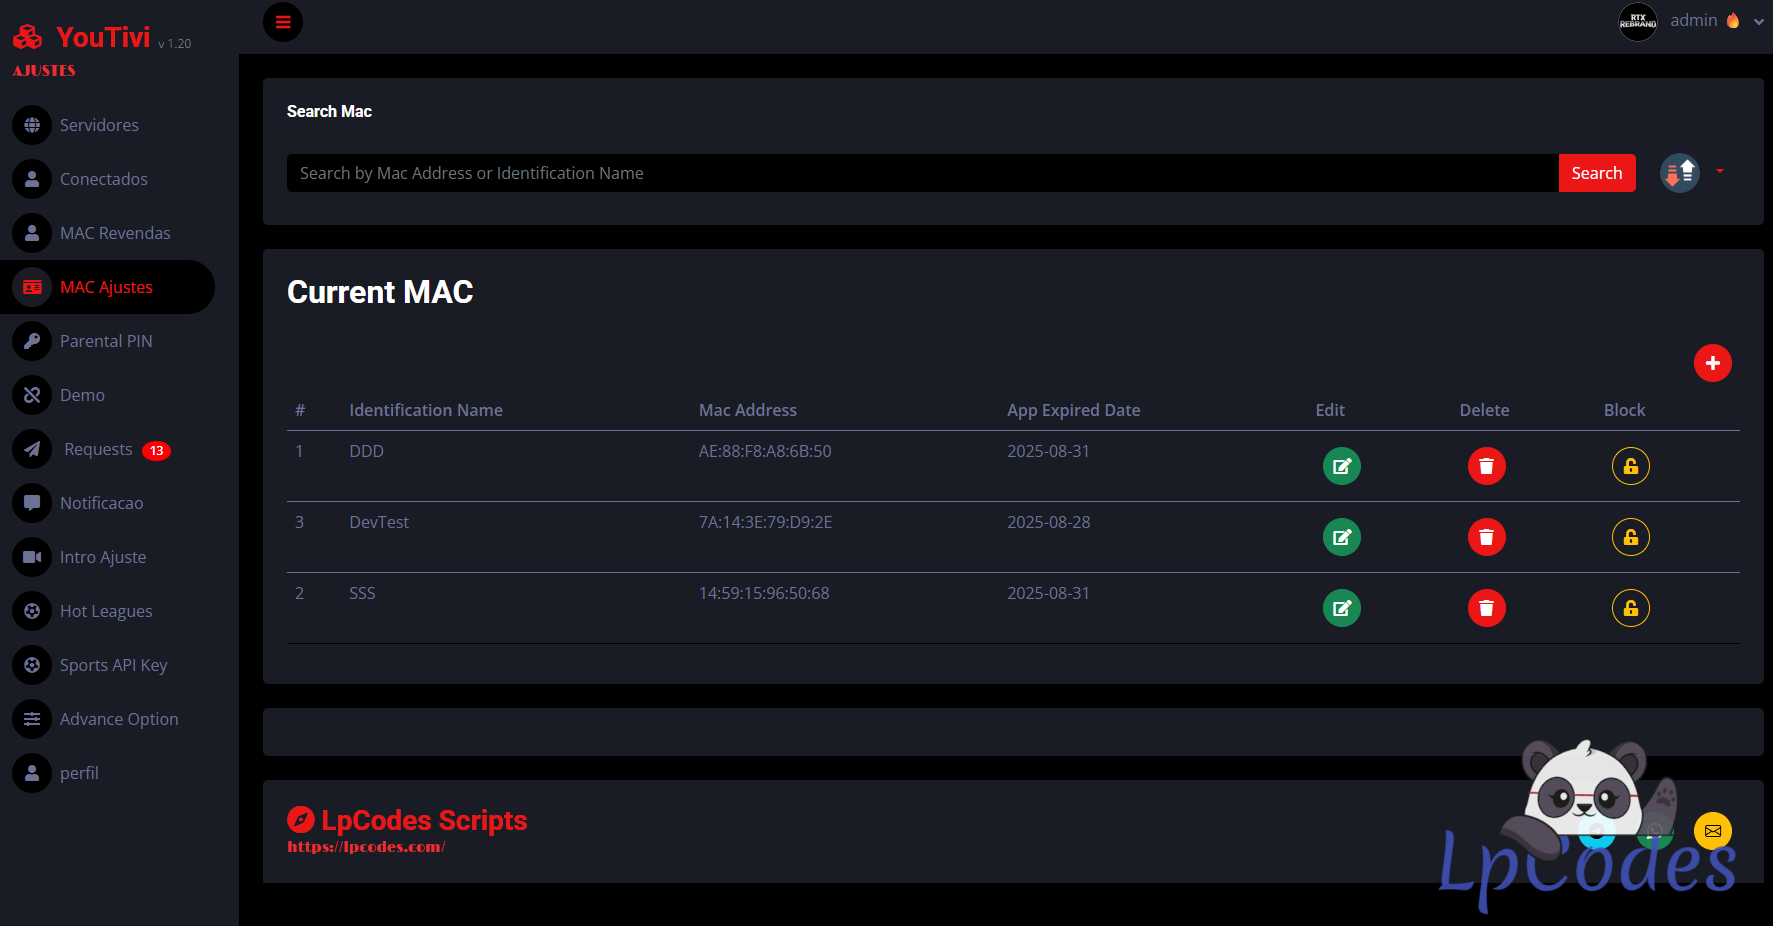Image resolution: width=1773 pixels, height=926 pixels.
Task: Click the hamburger menu toggle button
Action: [x=283, y=22]
